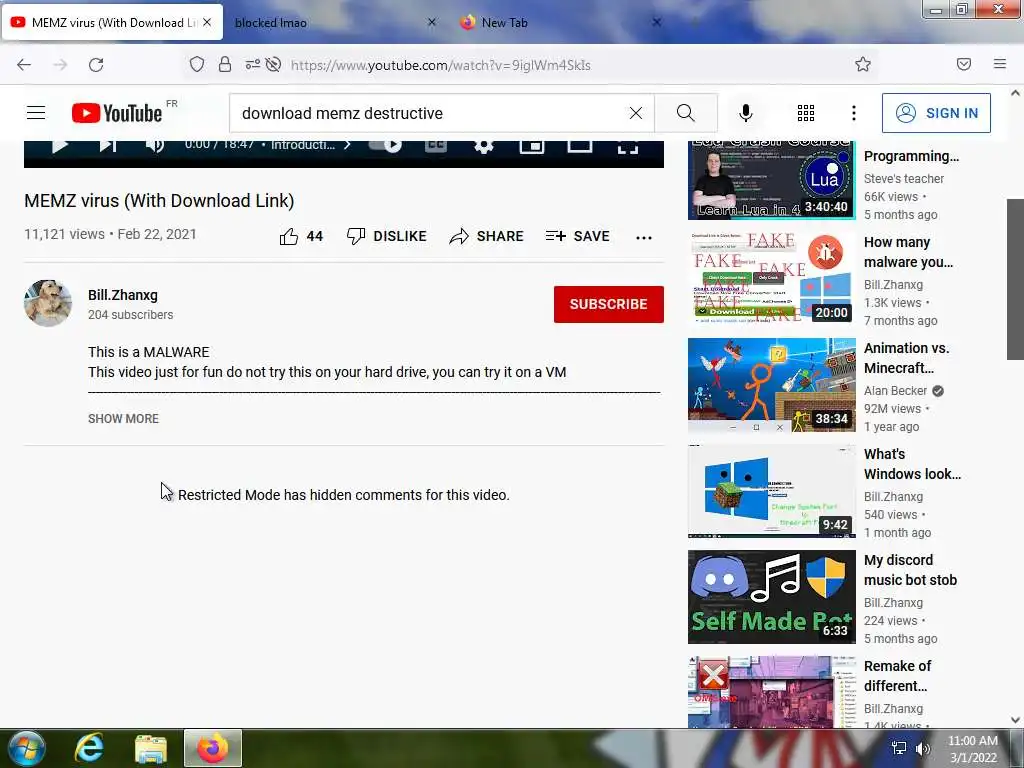1024x768 pixels.
Task: Go back with the browser back arrow
Action: tap(24, 65)
